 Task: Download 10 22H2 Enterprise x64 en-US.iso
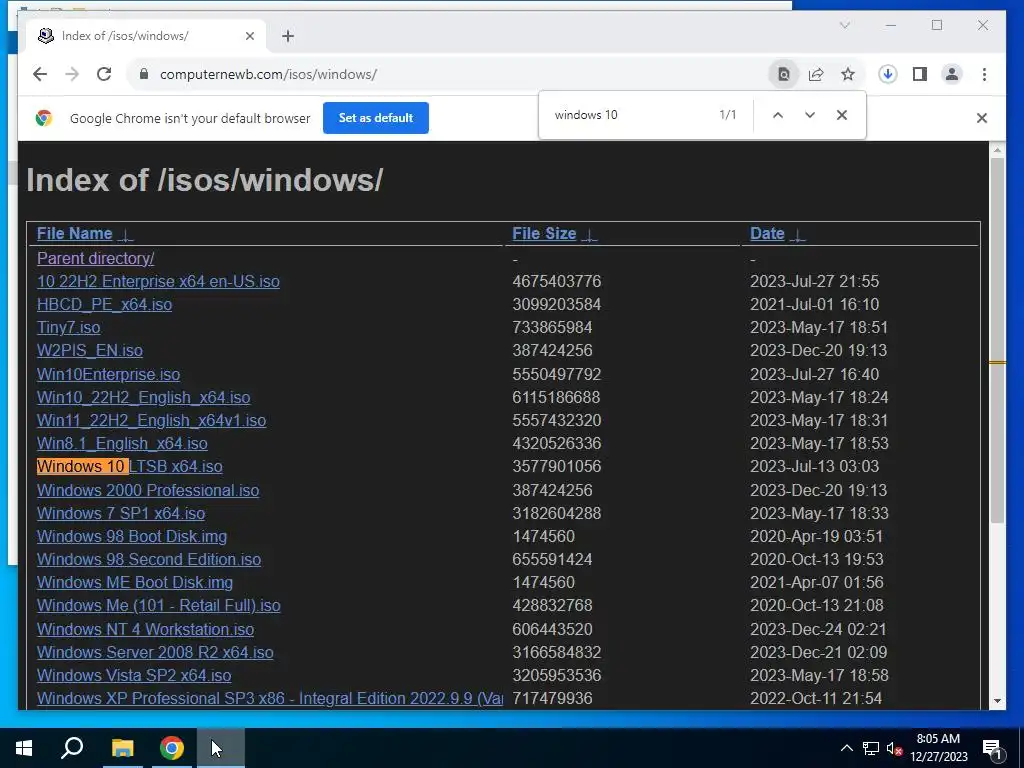point(158,281)
